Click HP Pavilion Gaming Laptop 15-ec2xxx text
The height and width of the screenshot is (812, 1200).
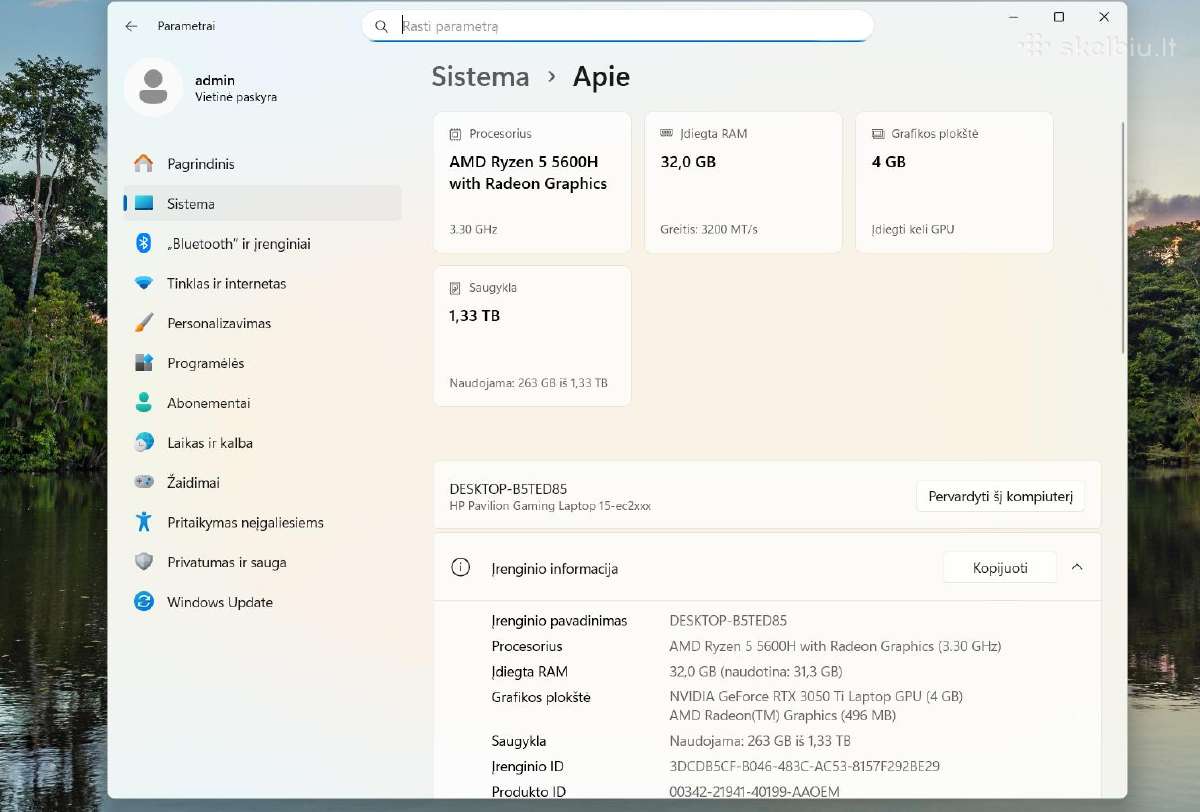(550, 506)
